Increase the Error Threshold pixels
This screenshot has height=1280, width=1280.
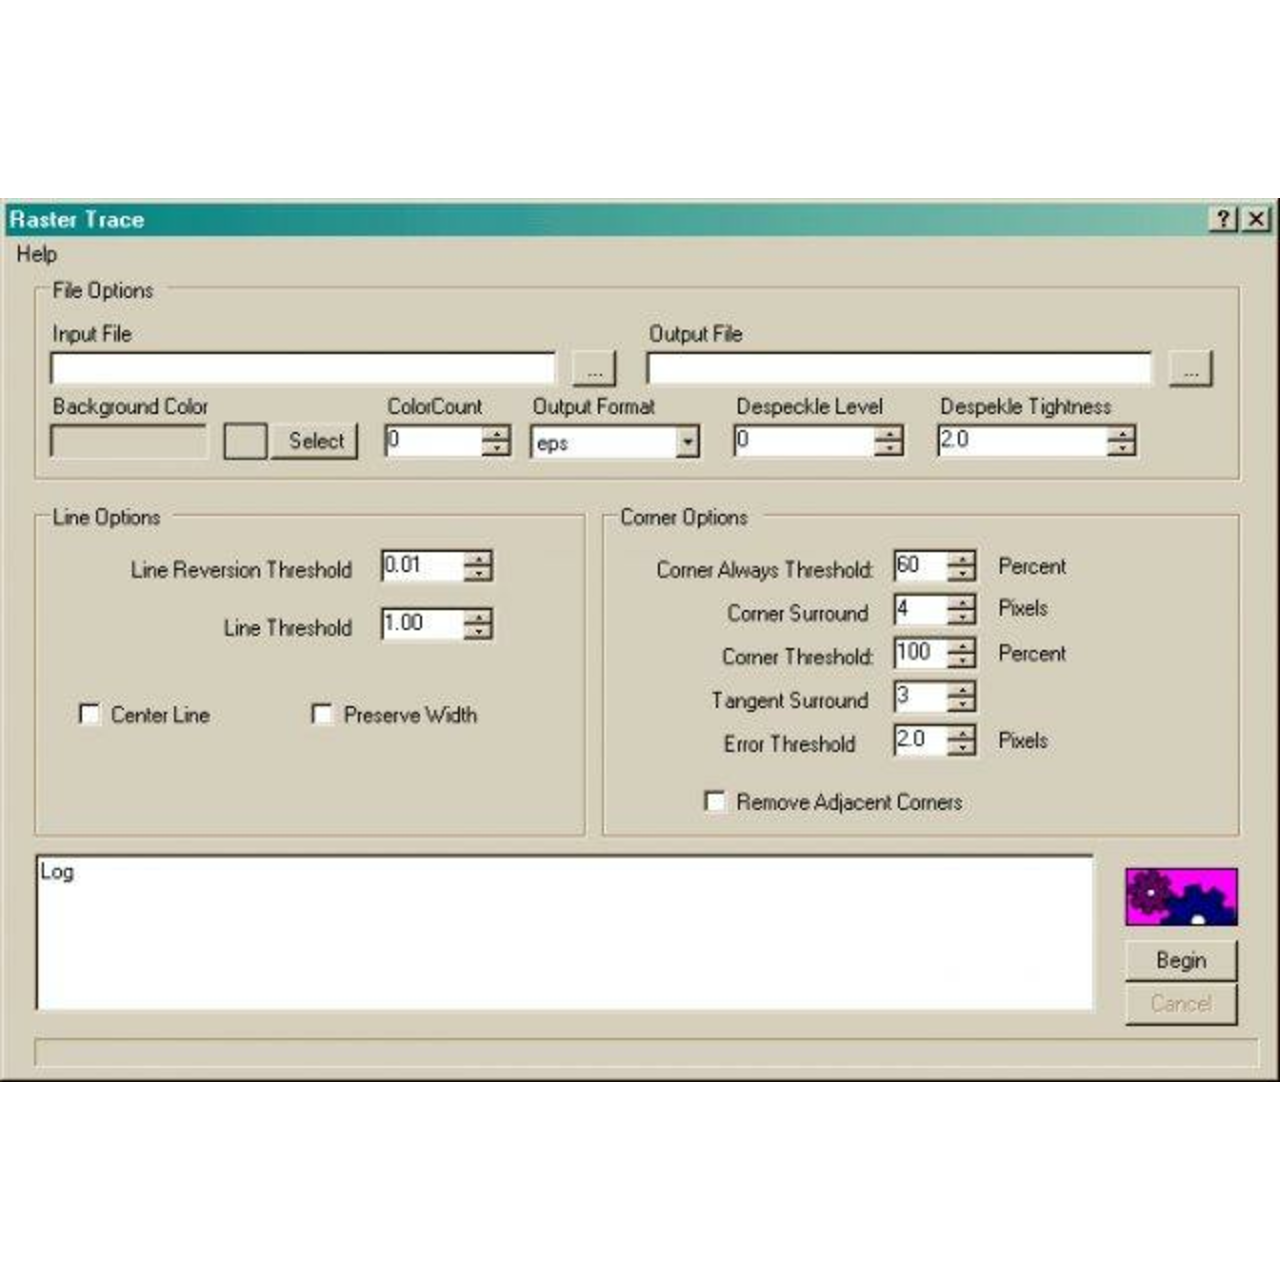961,734
